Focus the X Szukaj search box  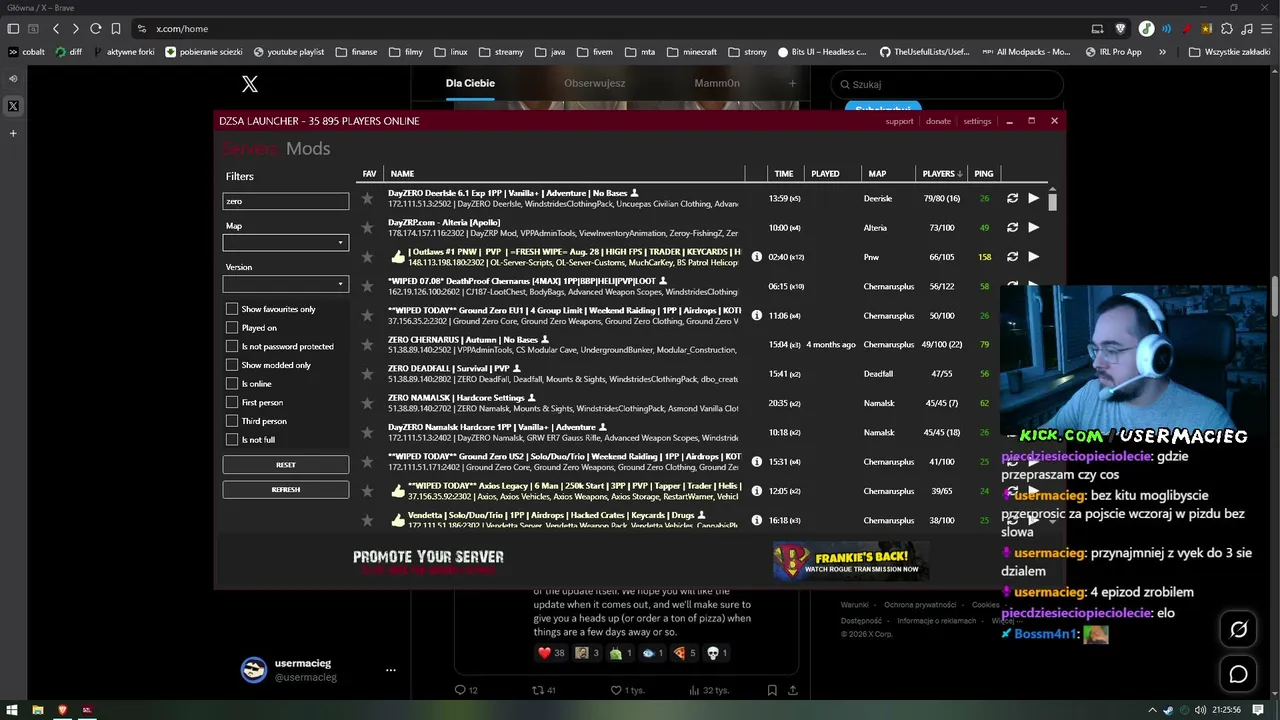[946, 85]
